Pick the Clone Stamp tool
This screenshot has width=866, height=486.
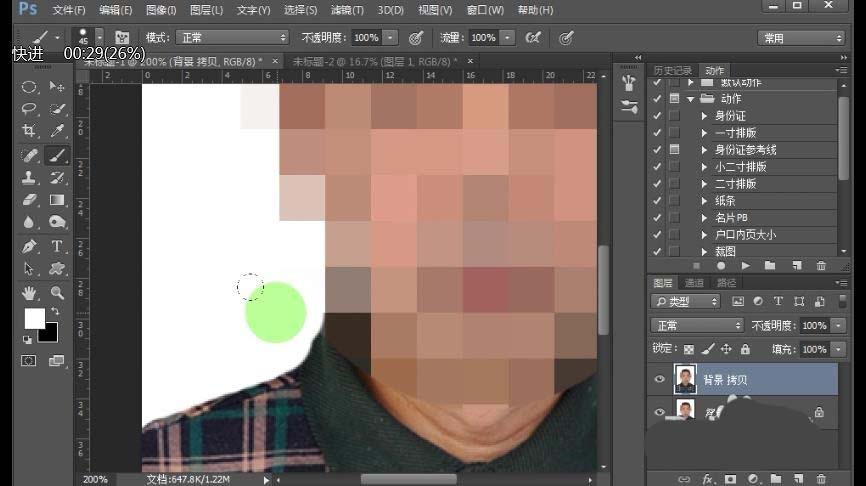(x=29, y=177)
